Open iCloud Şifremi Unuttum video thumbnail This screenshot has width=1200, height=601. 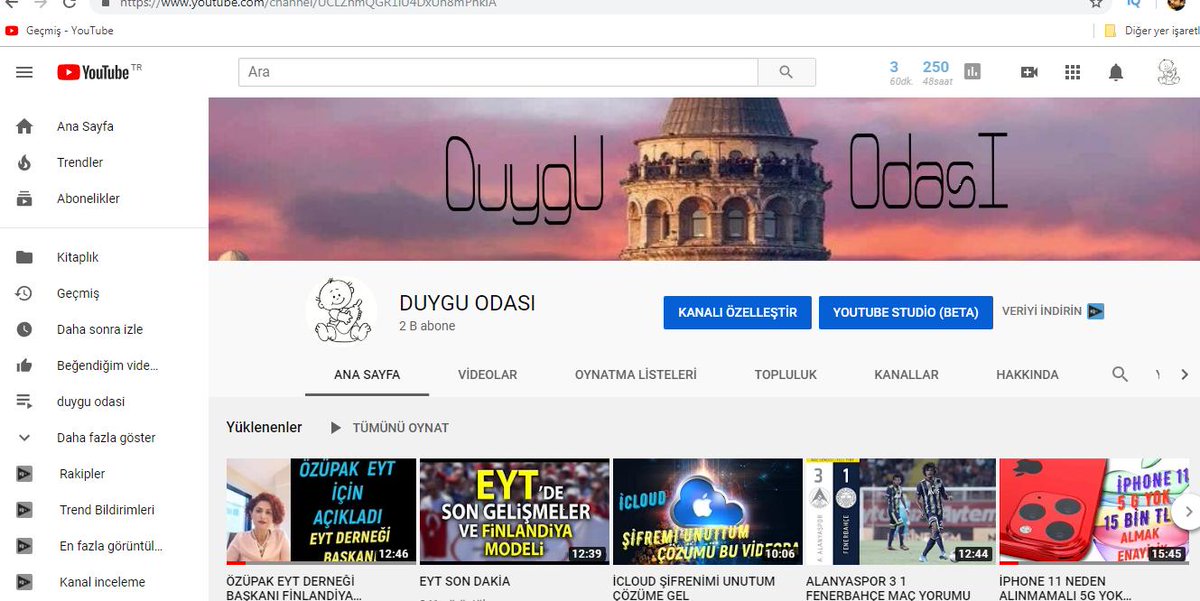coord(707,512)
